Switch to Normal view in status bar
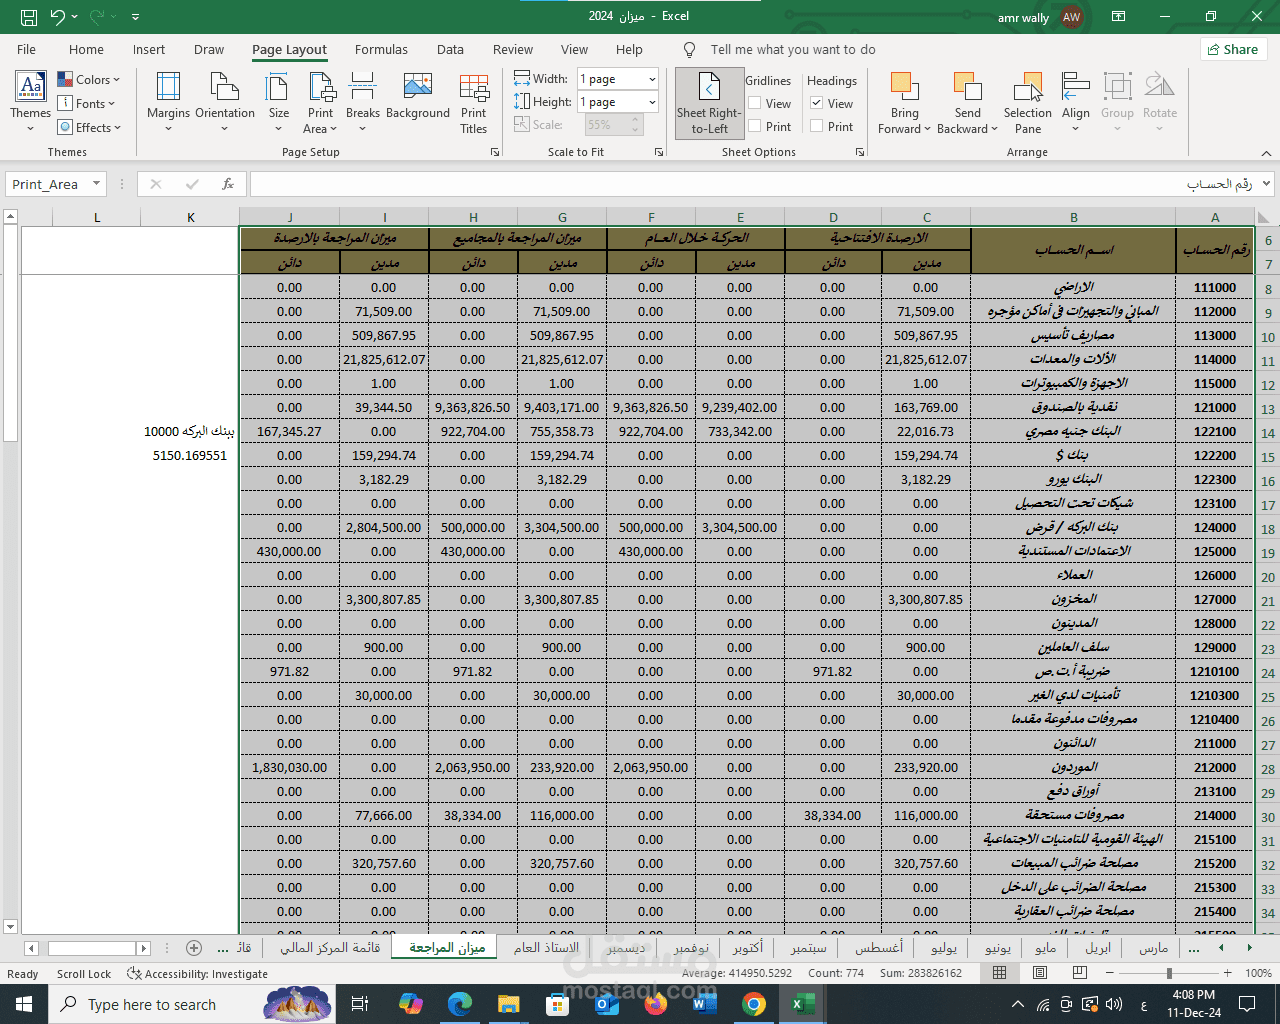Image resolution: width=1280 pixels, height=1024 pixels. [999, 973]
